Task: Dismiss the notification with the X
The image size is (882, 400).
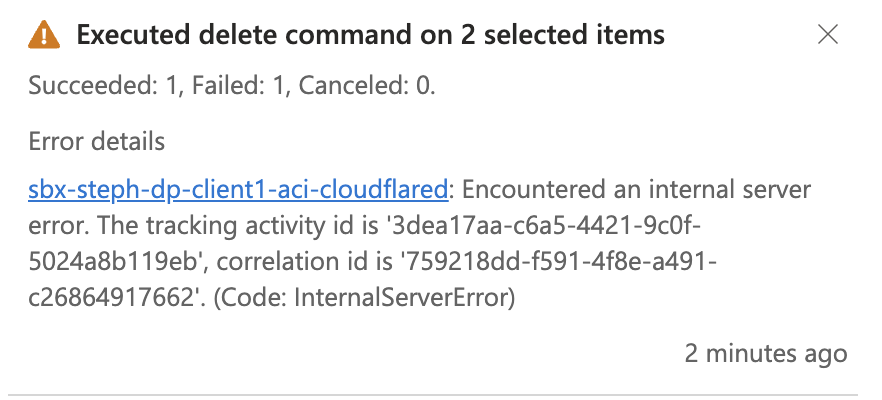Action: [x=828, y=36]
